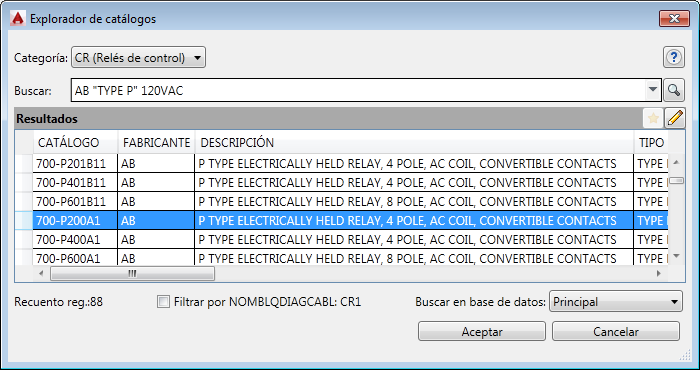Click the results list scroll down arrow

(x=676, y=256)
